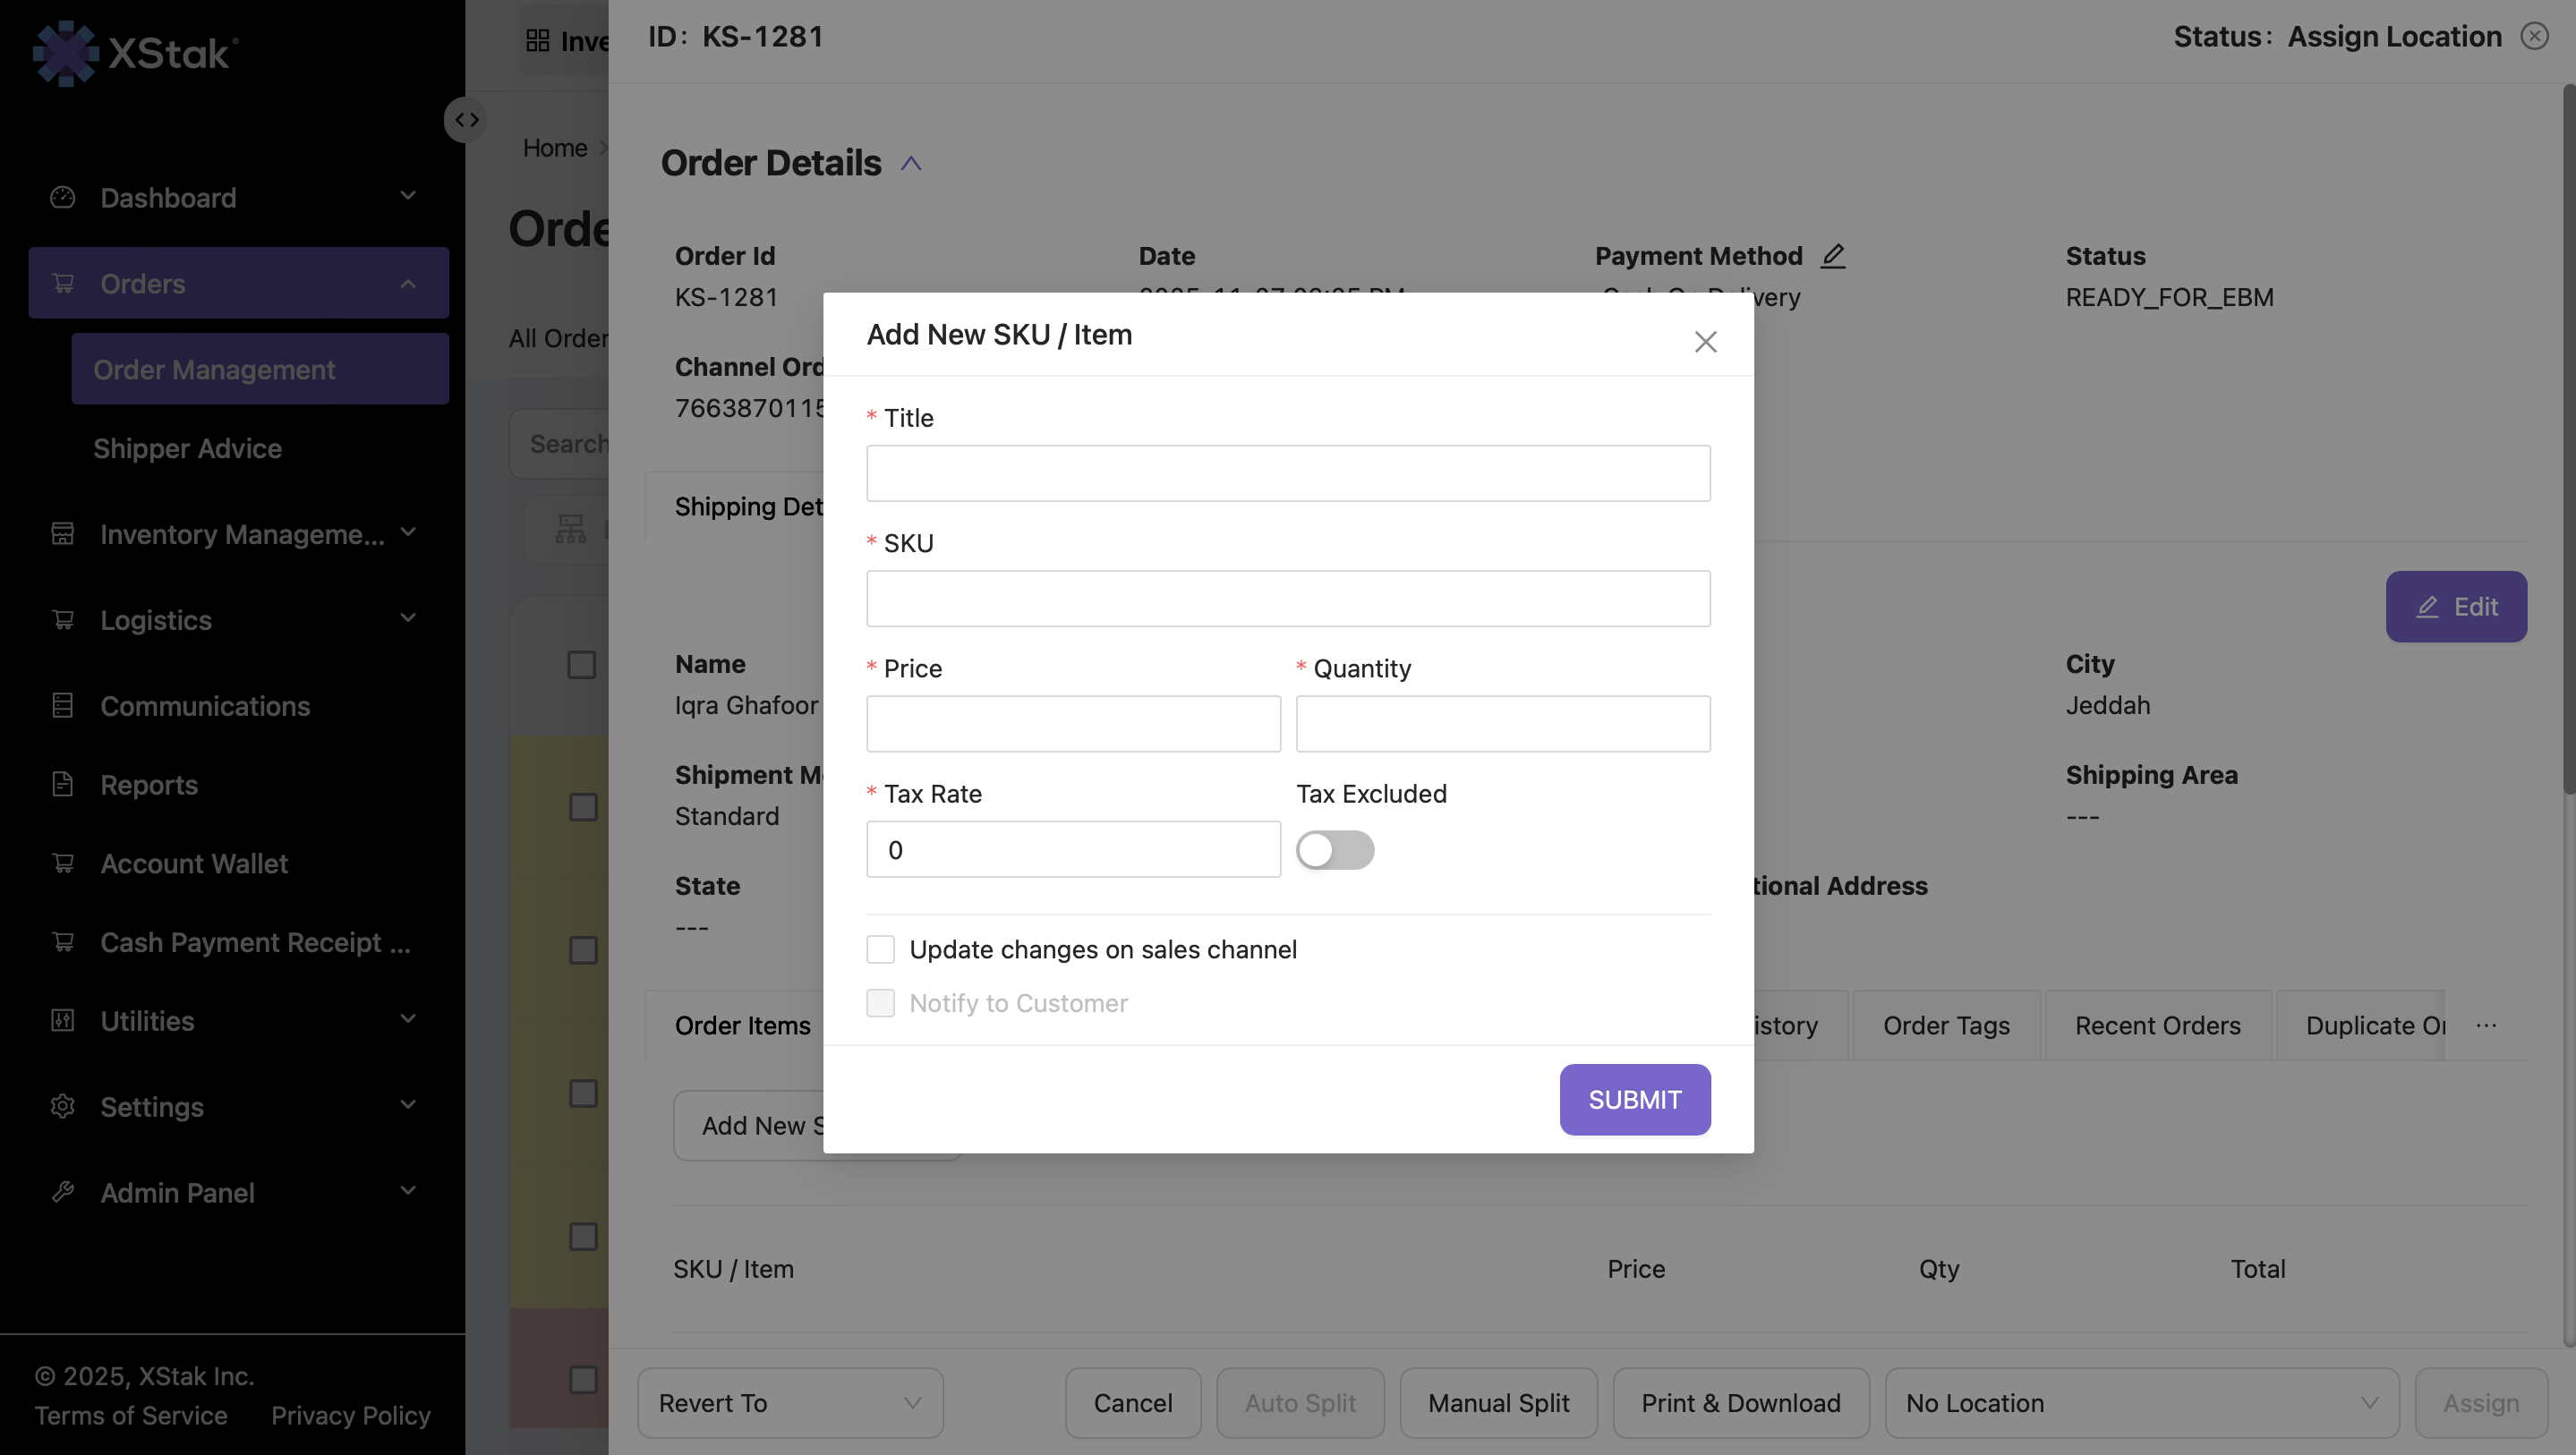Open Reports in sidebar
Image resolution: width=2576 pixels, height=1455 pixels.
149,785
